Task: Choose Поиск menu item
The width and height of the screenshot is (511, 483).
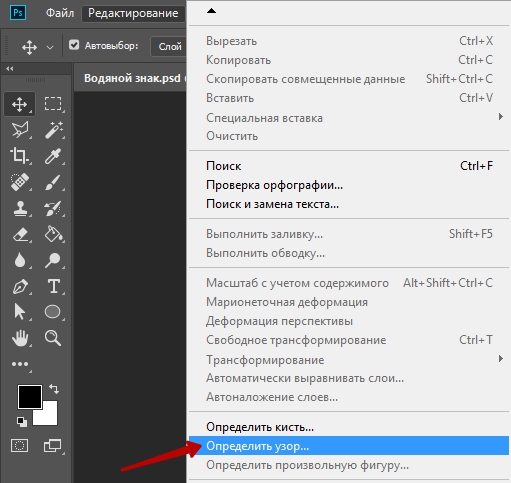Action: 349,166
